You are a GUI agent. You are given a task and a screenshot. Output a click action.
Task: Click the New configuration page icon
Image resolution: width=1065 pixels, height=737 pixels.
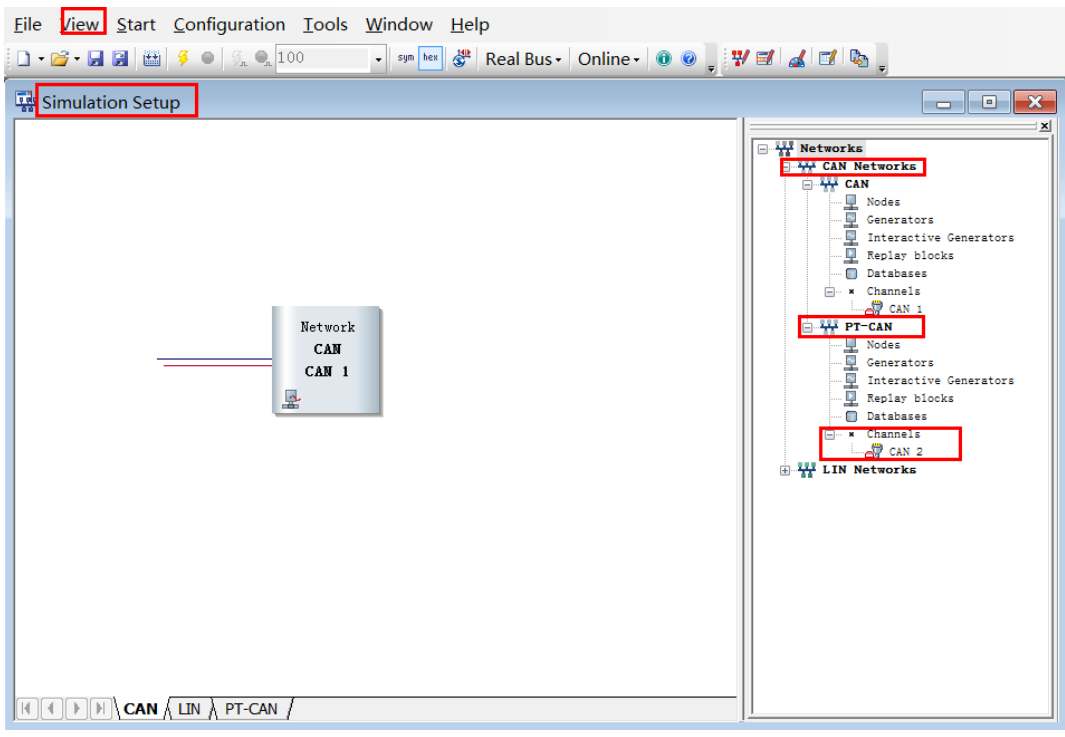pyautogui.click(x=24, y=59)
